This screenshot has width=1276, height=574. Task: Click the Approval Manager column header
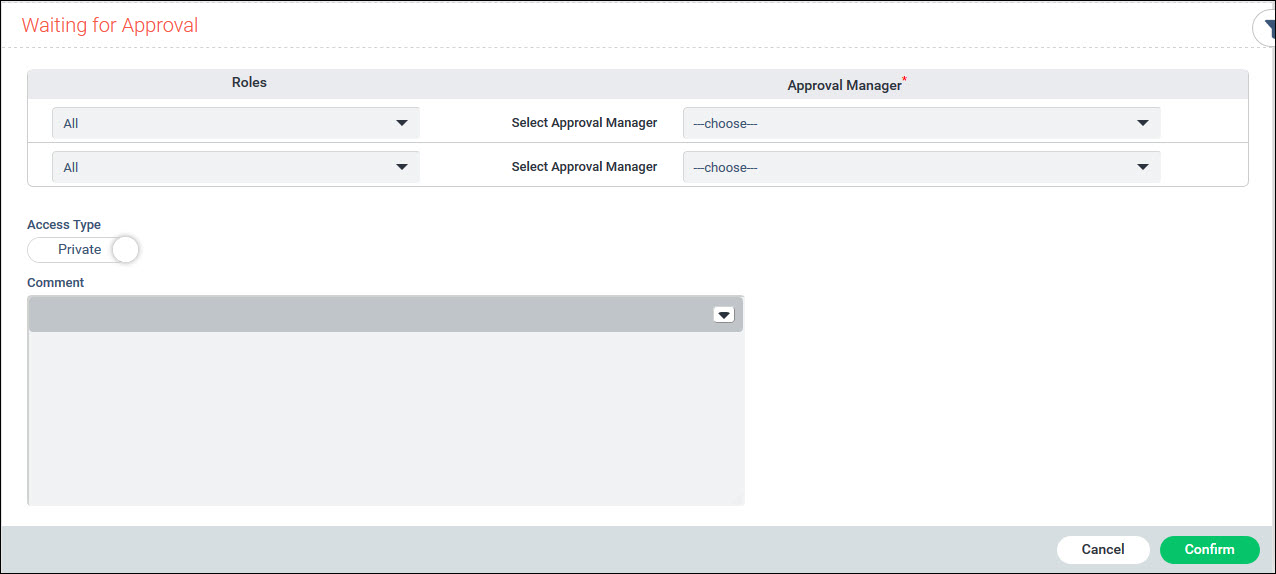click(845, 85)
